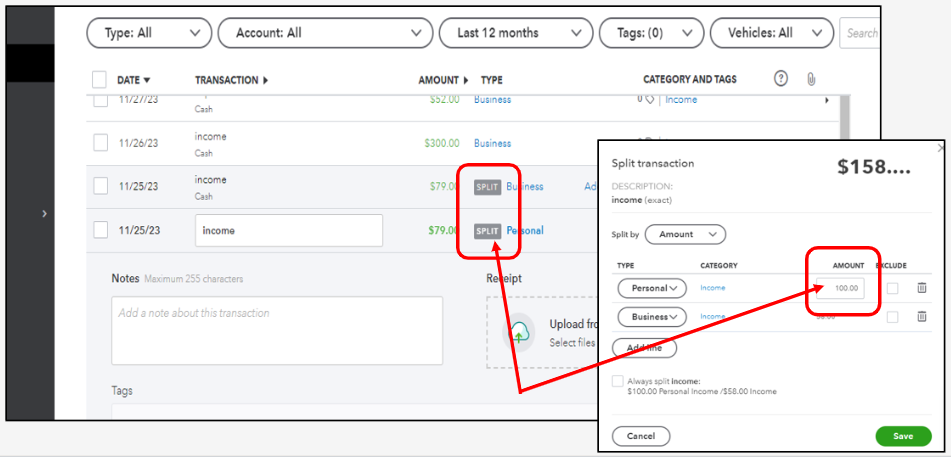Expand the collapsed left sidebar chevron
Image resolution: width=951 pixels, height=457 pixels.
pos(44,213)
